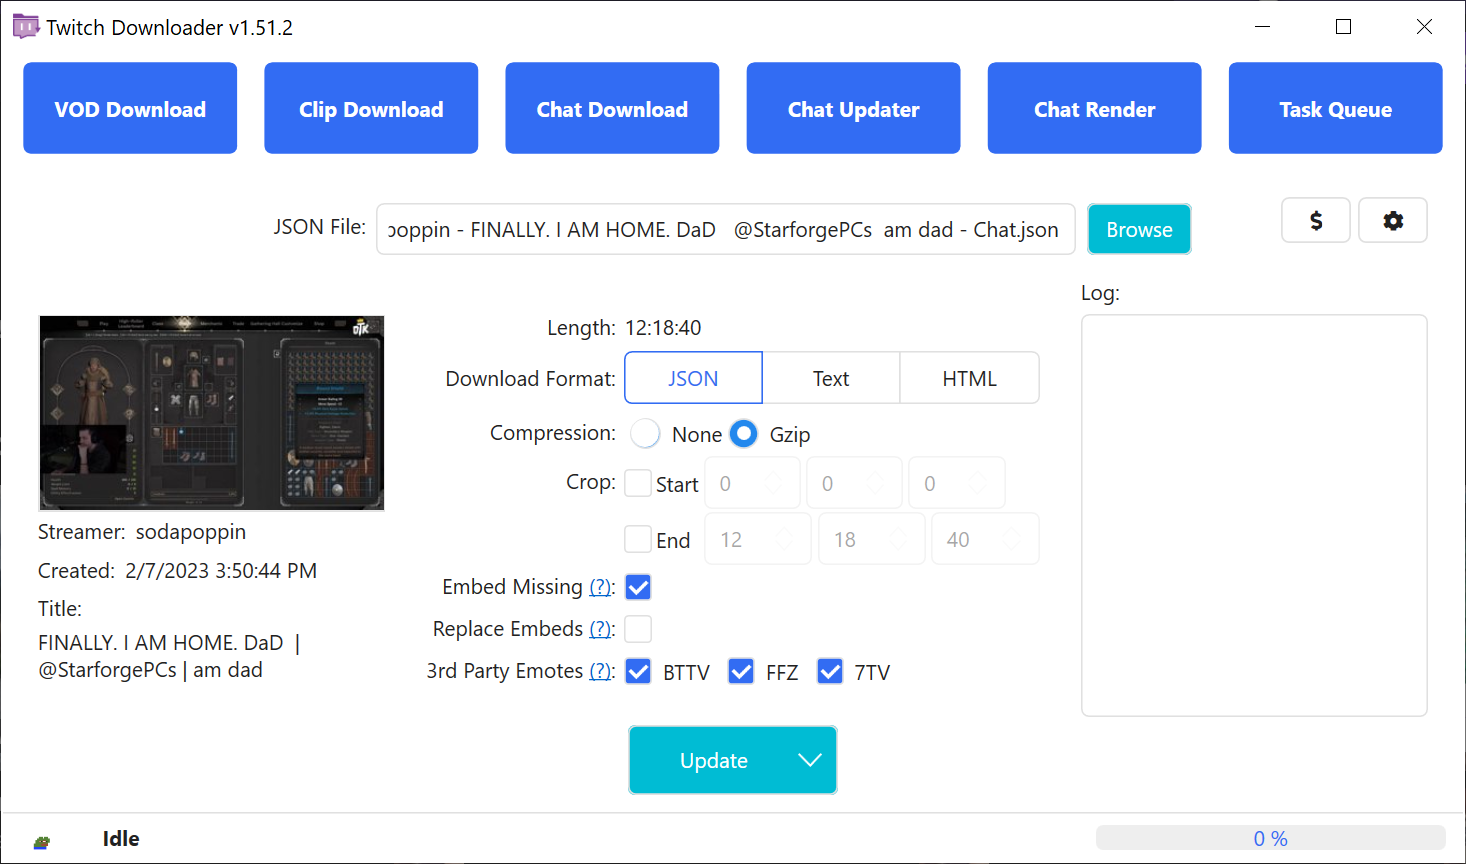Open the Chat Updater page

point(853,108)
